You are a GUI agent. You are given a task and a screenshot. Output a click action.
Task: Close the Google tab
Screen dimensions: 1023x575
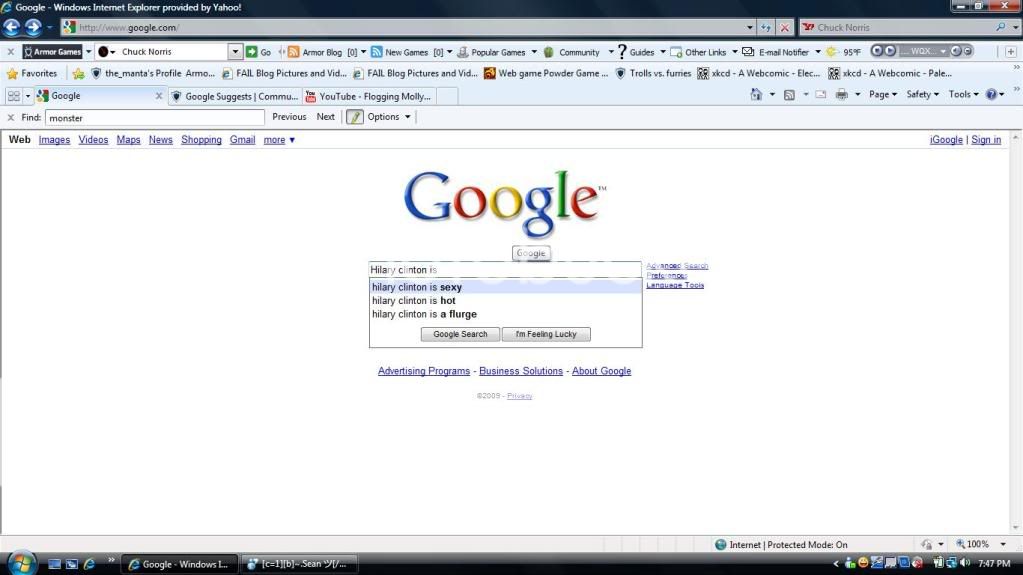[x=159, y=96]
